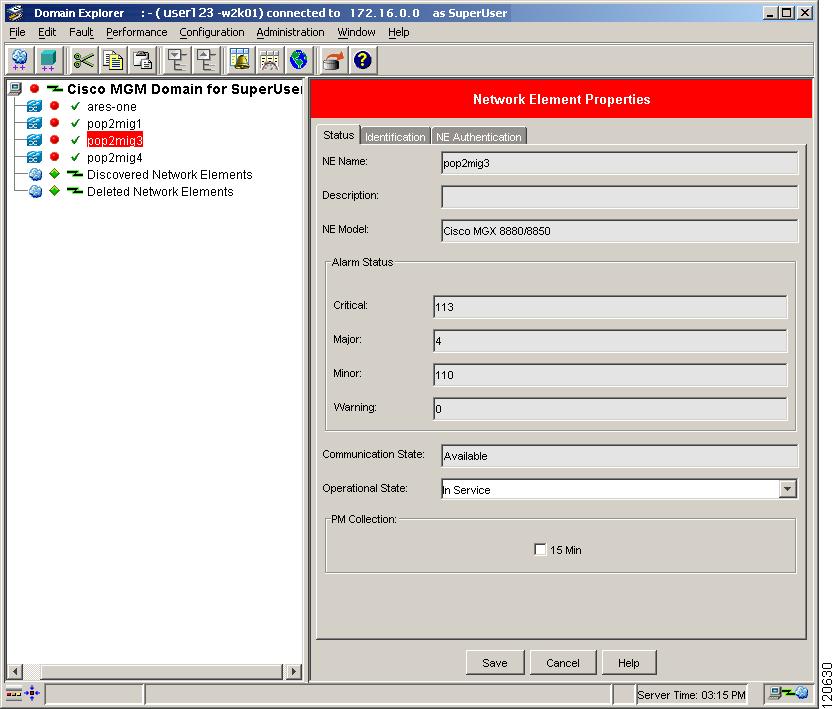835x709 pixels.
Task: Click the add network element cube icon
Action: (x=48, y=60)
